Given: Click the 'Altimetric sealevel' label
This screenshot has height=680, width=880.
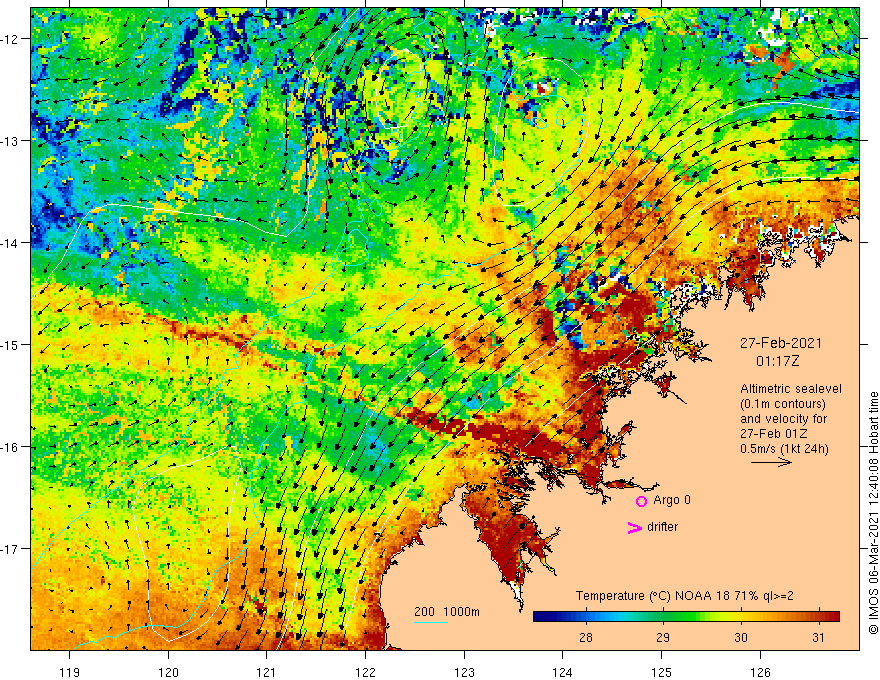Looking at the screenshot, I should tap(791, 389).
